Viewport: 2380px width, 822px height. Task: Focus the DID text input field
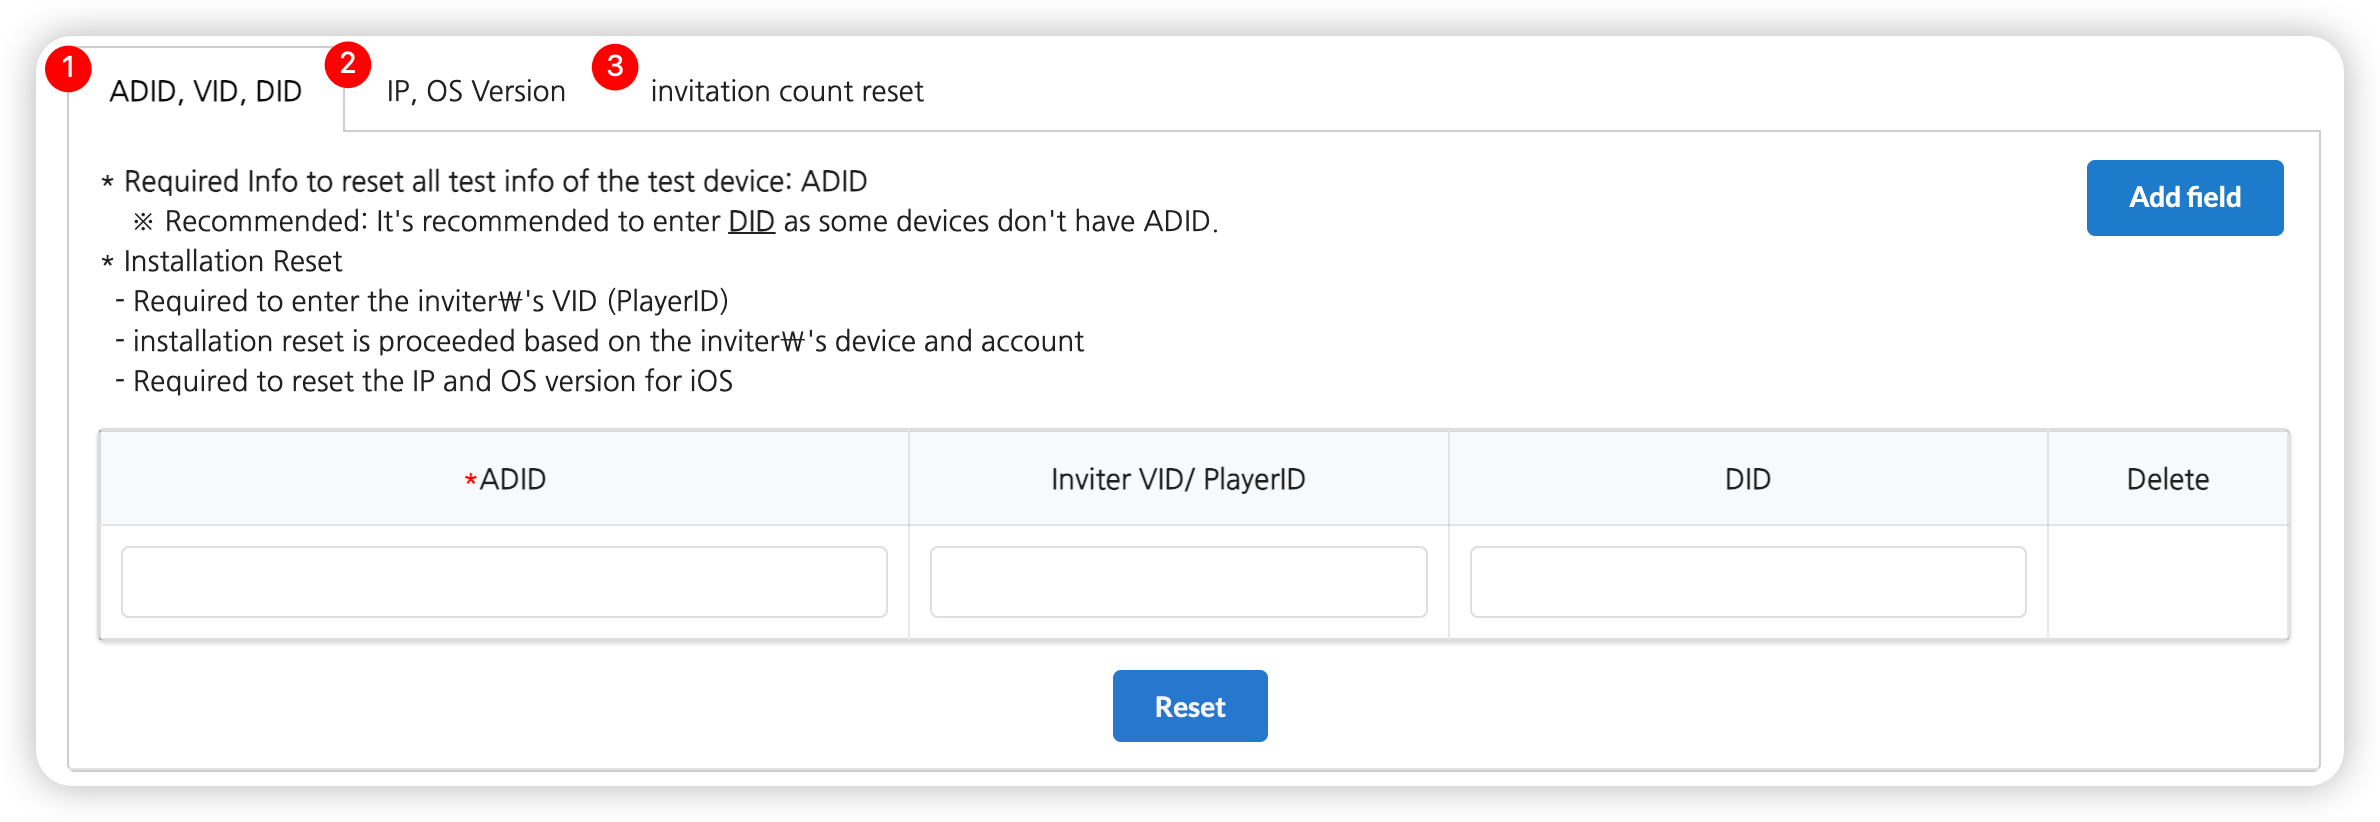click(1747, 582)
